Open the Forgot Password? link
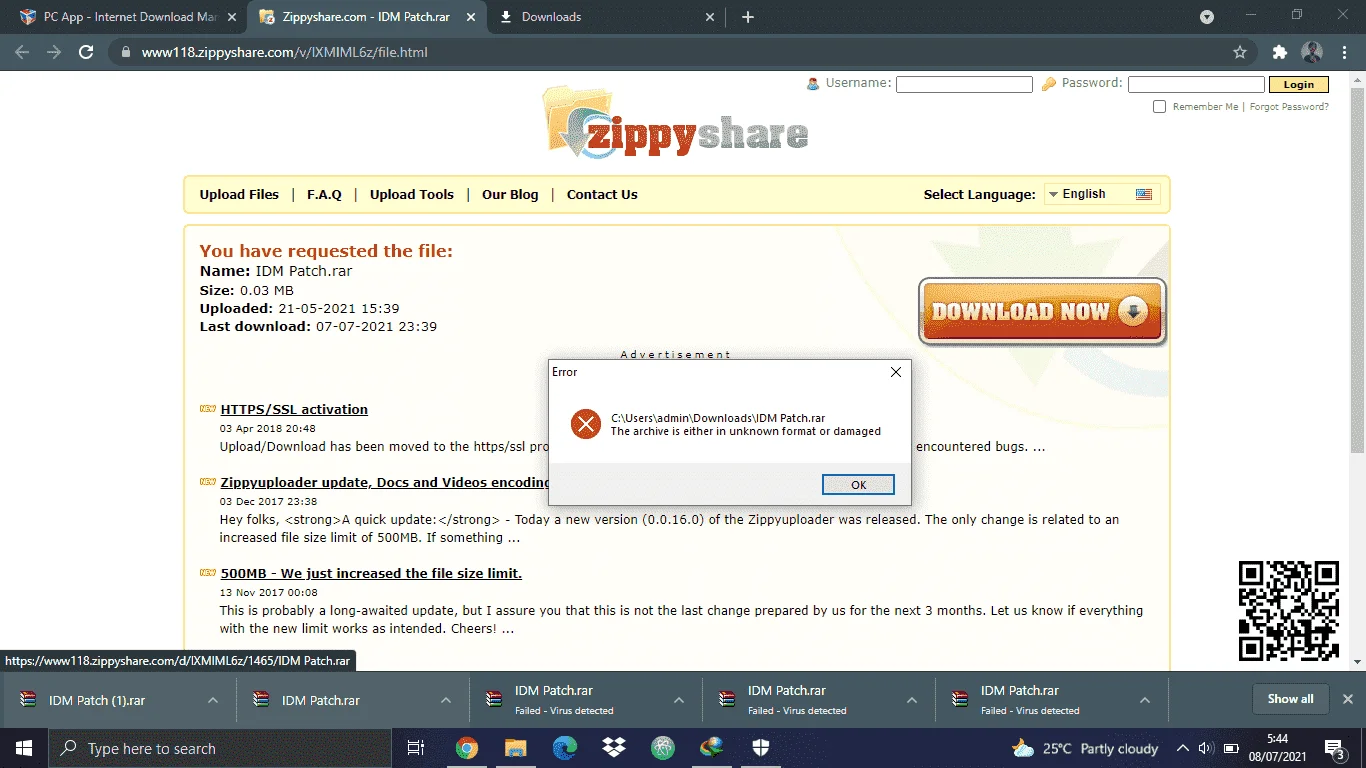 click(x=1289, y=107)
